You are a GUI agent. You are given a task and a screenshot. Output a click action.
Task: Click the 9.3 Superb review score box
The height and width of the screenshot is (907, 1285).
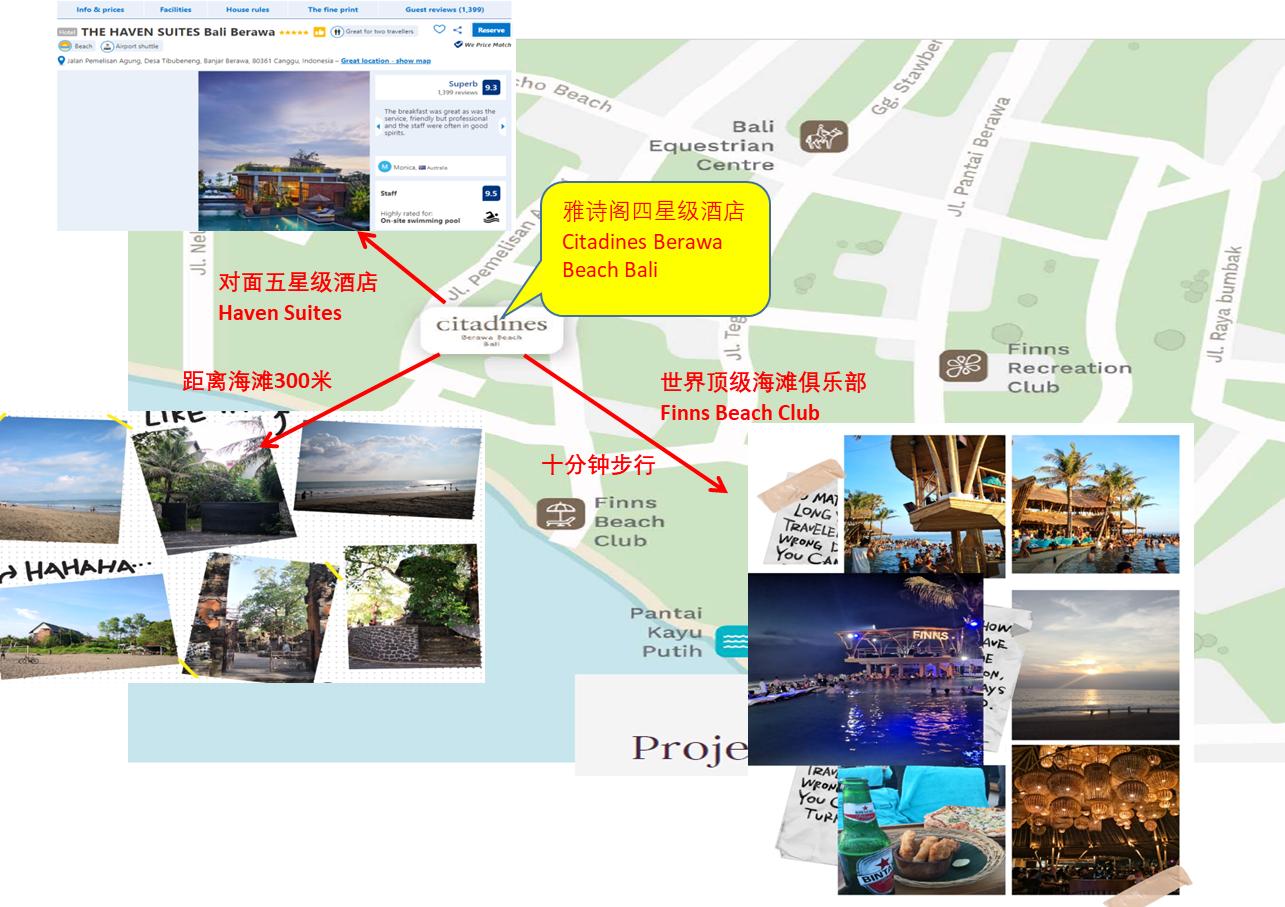(x=490, y=88)
